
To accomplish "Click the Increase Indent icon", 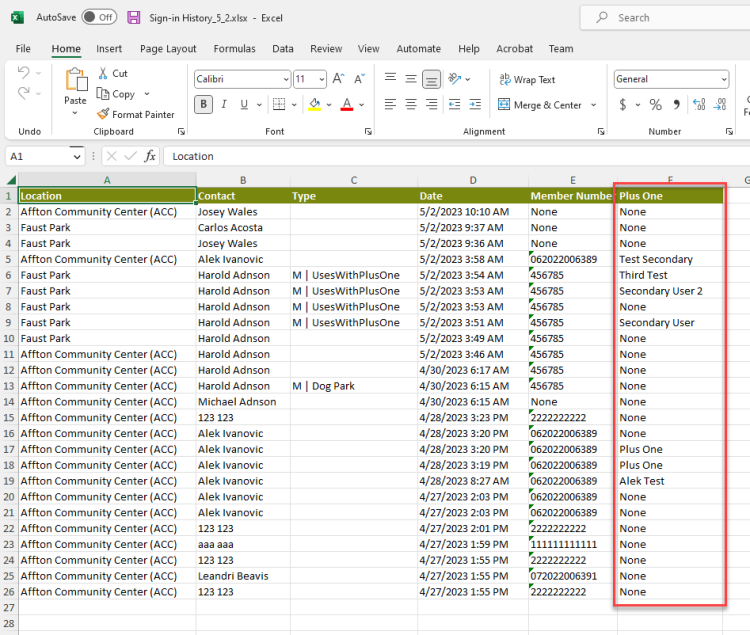I will tap(475, 104).
